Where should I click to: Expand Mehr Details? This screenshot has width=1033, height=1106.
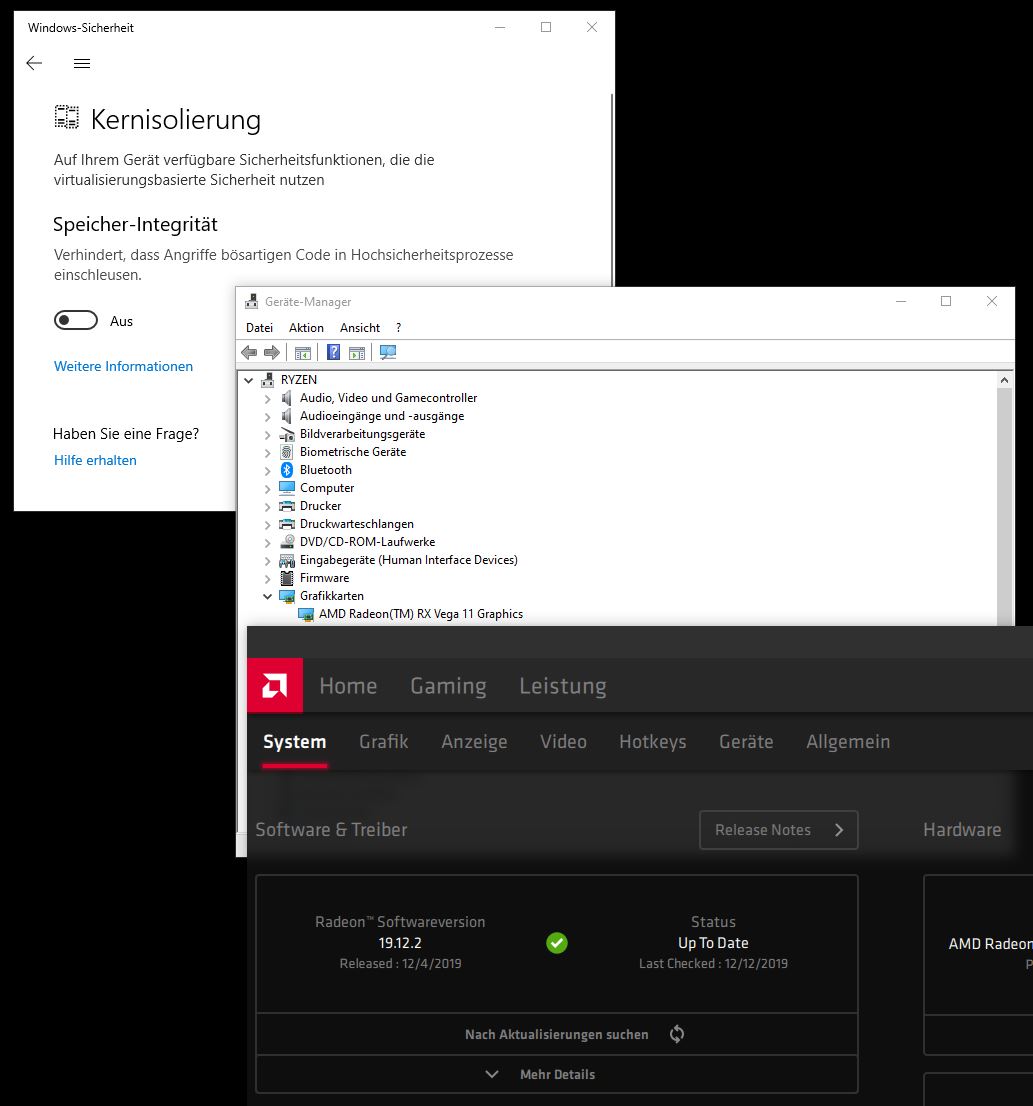click(x=556, y=1074)
